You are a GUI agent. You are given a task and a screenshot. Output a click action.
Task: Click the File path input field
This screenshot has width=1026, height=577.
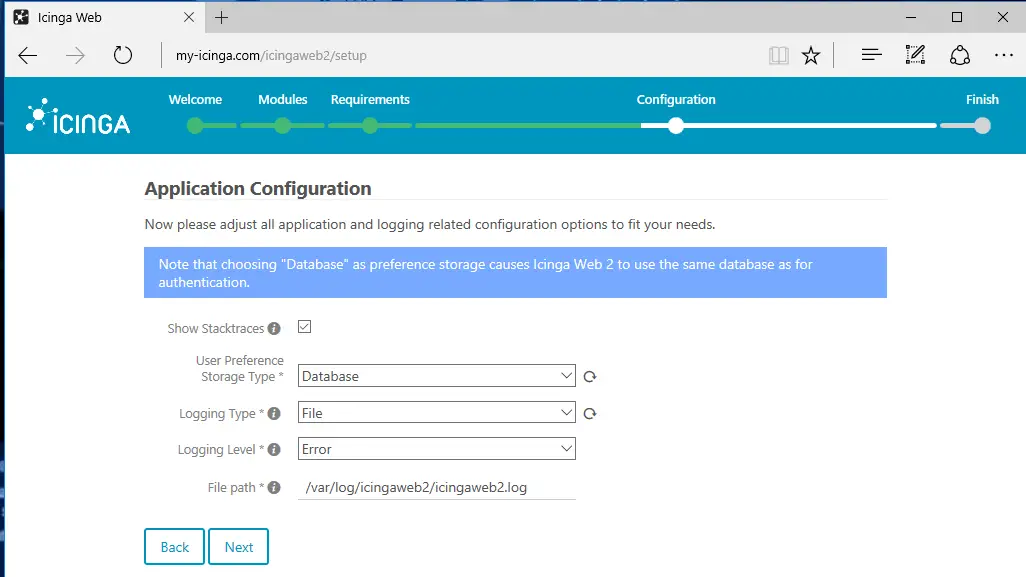coord(436,487)
